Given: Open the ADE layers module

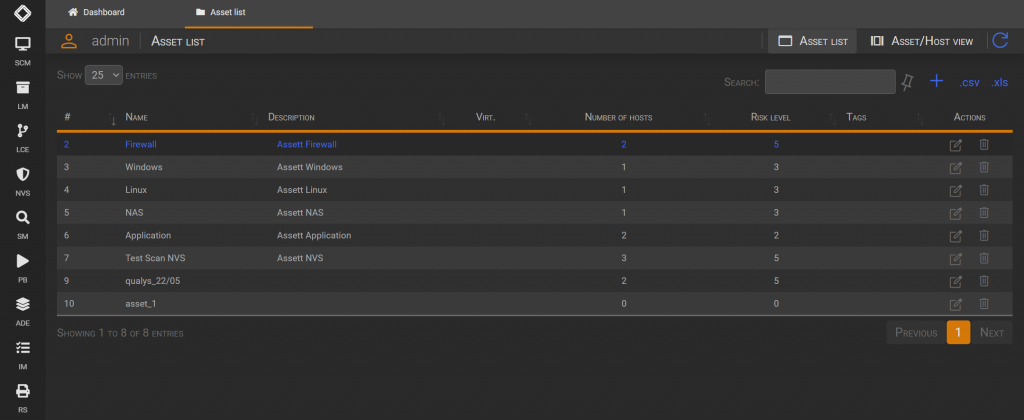Looking at the screenshot, I should pyautogui.click(x=23, y=312).
